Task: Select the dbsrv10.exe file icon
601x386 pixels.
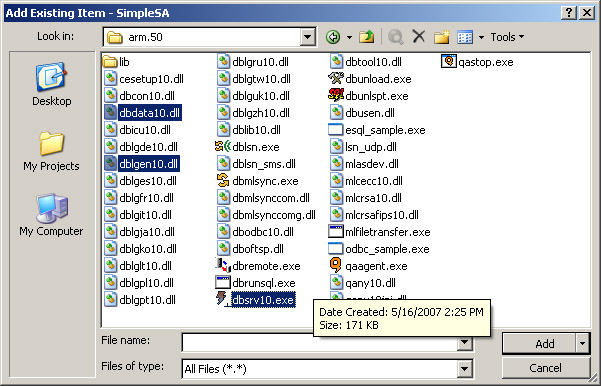Action: coord(223,300)
